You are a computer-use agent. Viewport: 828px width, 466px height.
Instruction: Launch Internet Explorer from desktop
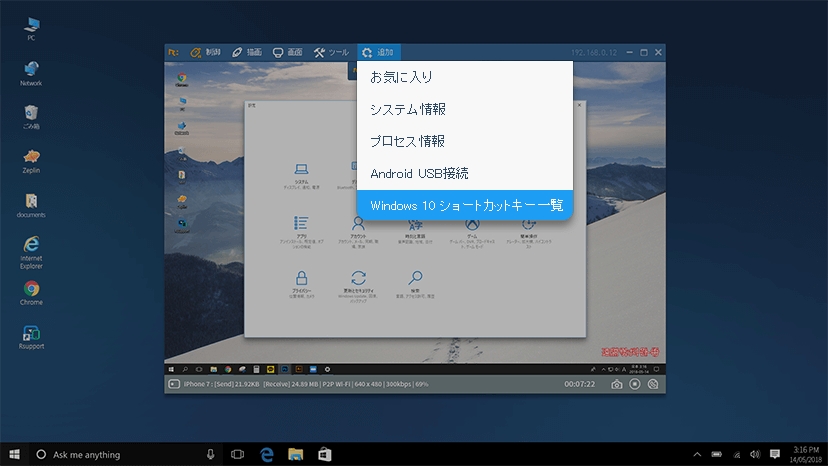coord(31,253)
